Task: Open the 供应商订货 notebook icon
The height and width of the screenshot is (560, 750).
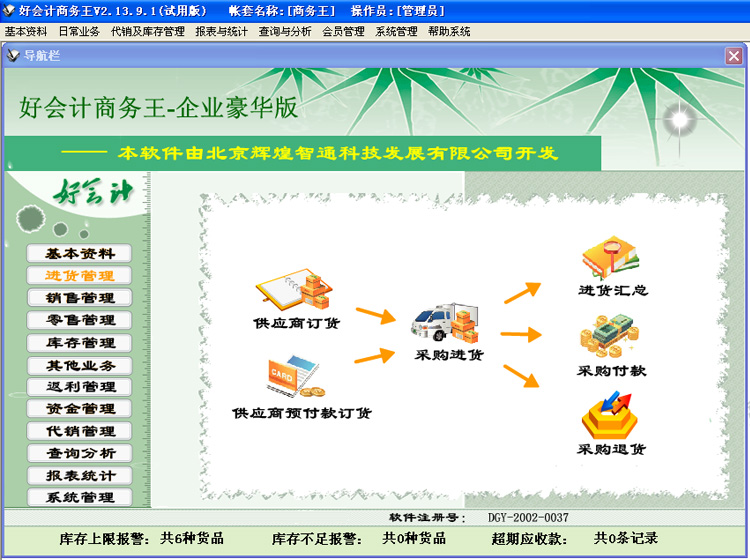Action: [x=294, y=289]
